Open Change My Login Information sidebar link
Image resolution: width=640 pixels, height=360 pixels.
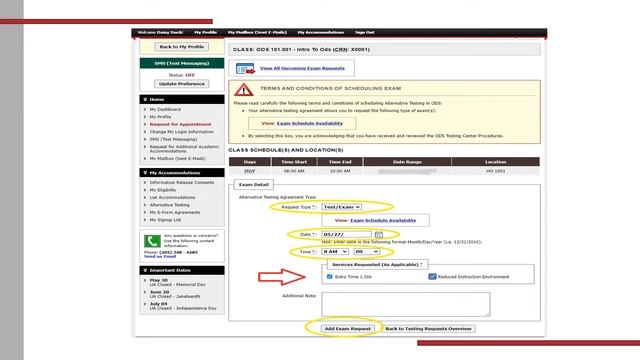[x=181, y=132]
